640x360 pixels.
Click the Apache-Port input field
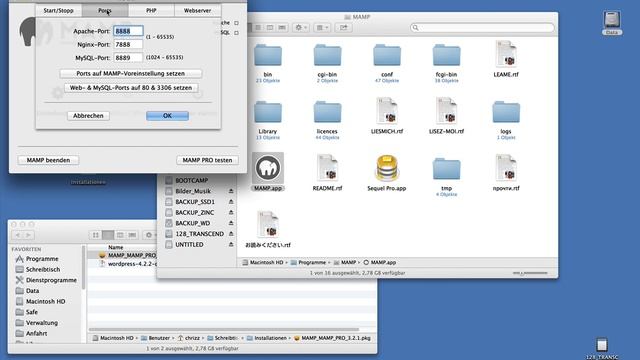[x=128, y=31]
